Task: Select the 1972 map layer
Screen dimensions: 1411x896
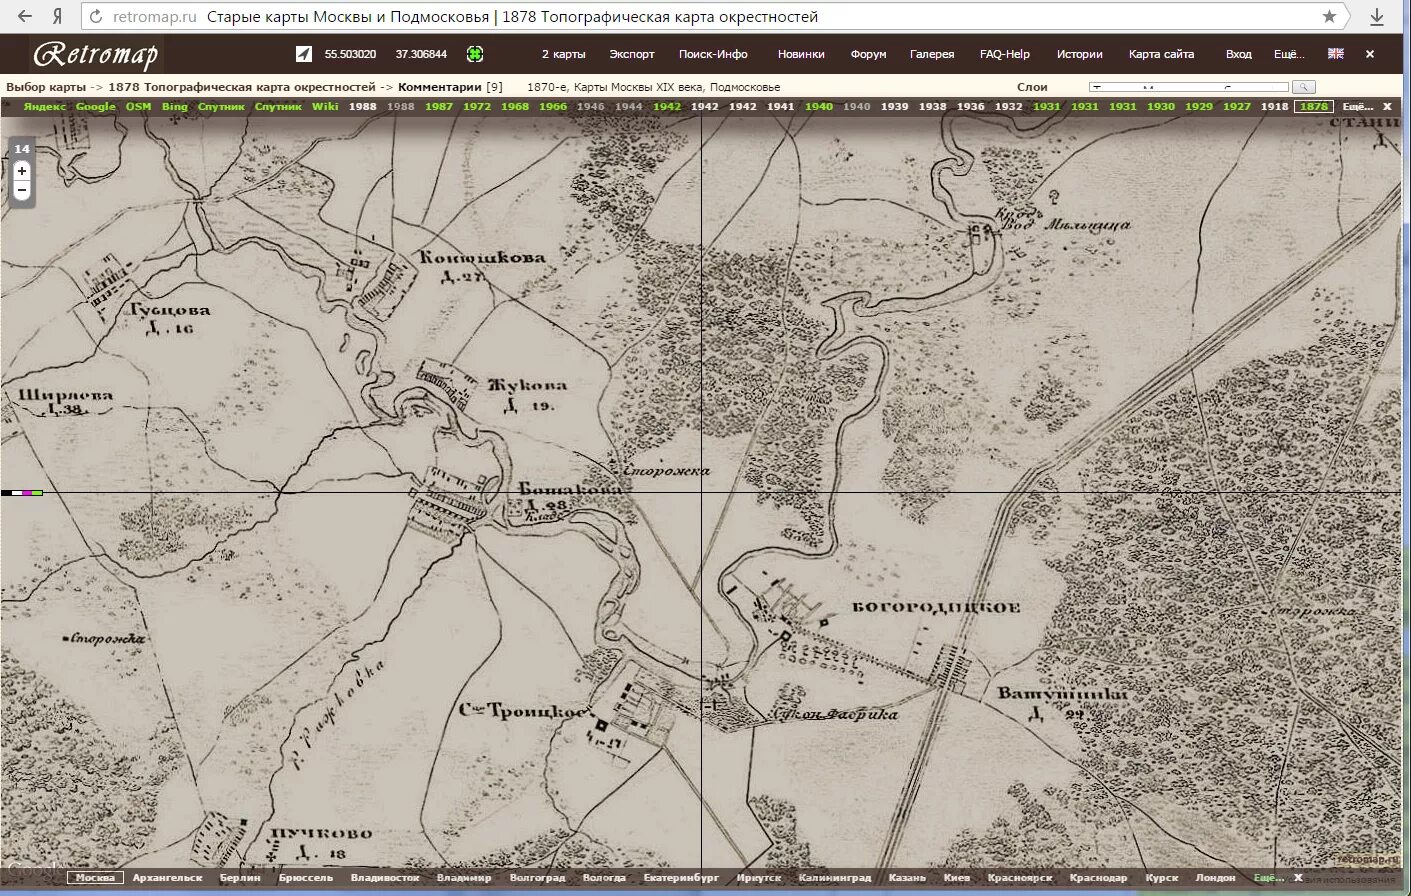Action: point(477,106)
